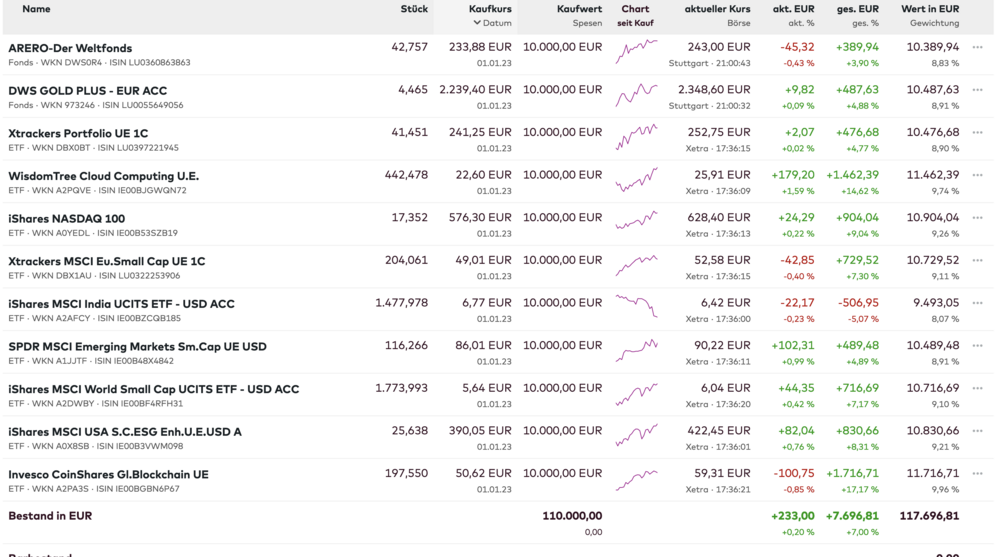Screen dimensions: 1000x557
Task: Open options menu for iShares MSCI India
Action: point(977,303)
